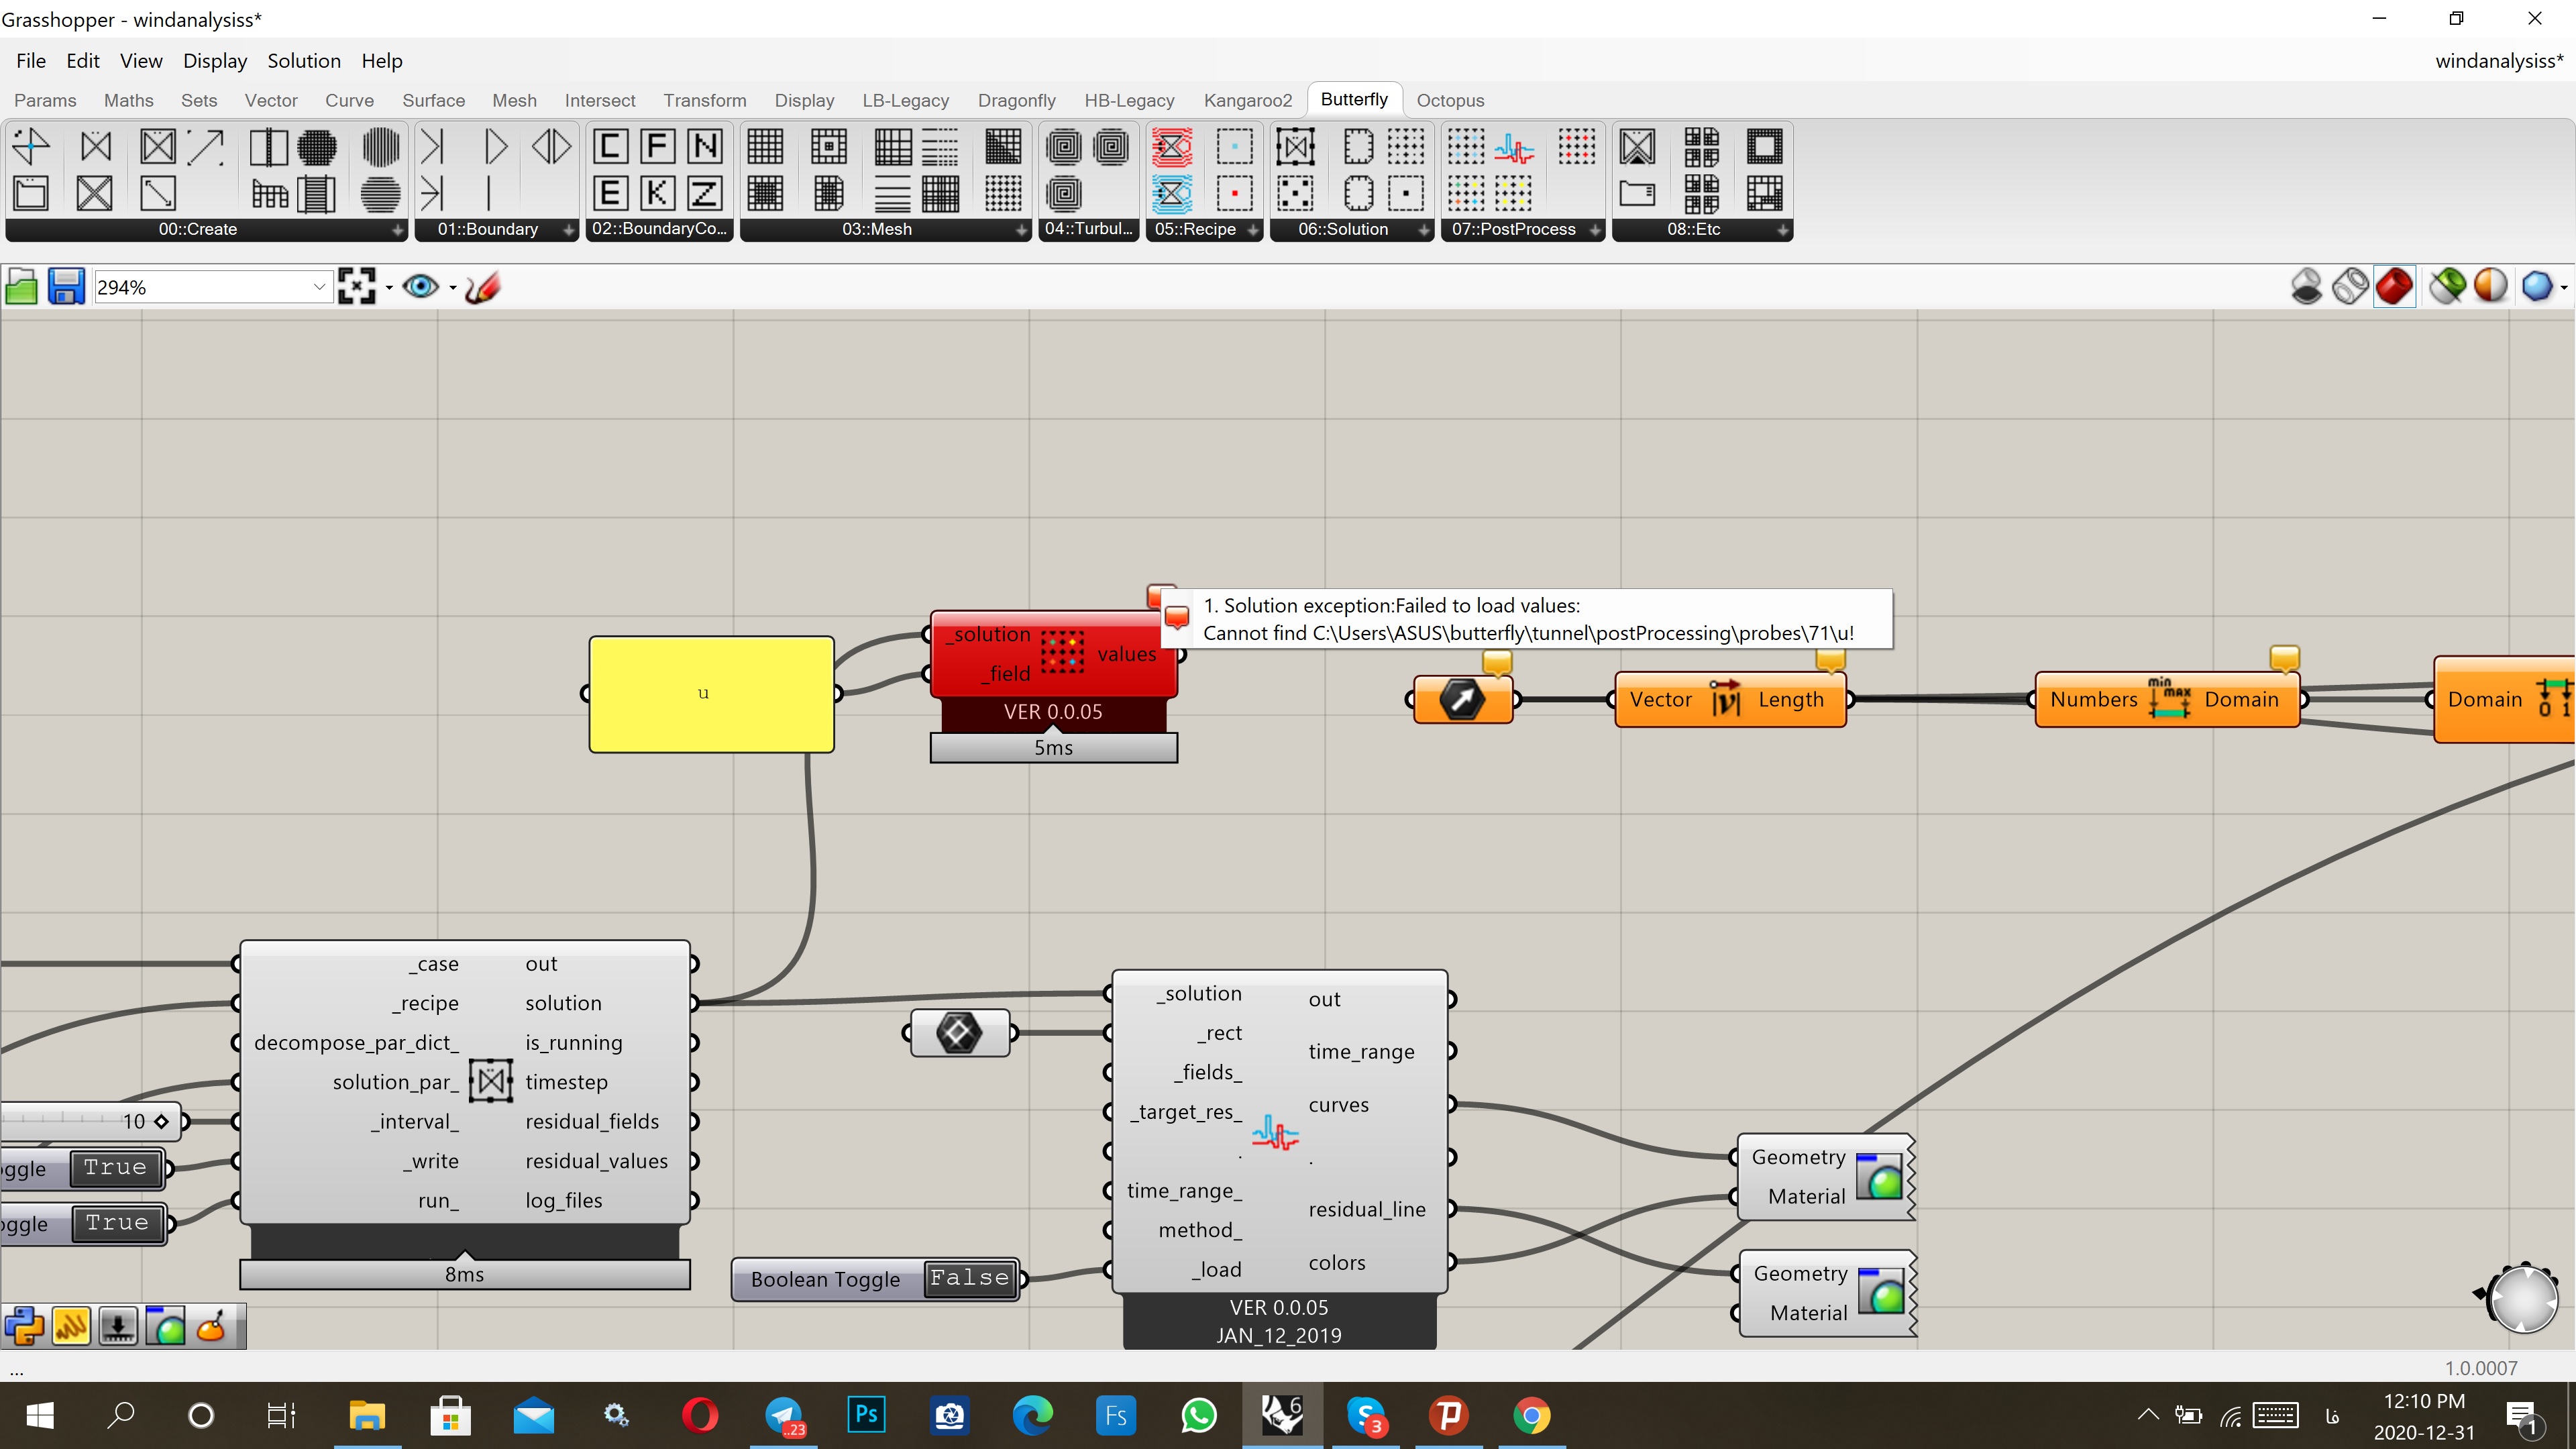The image size is (2576, 1449).
Task: Click the red recipe icon in 05::Recipe
Action: [1172, 147]
